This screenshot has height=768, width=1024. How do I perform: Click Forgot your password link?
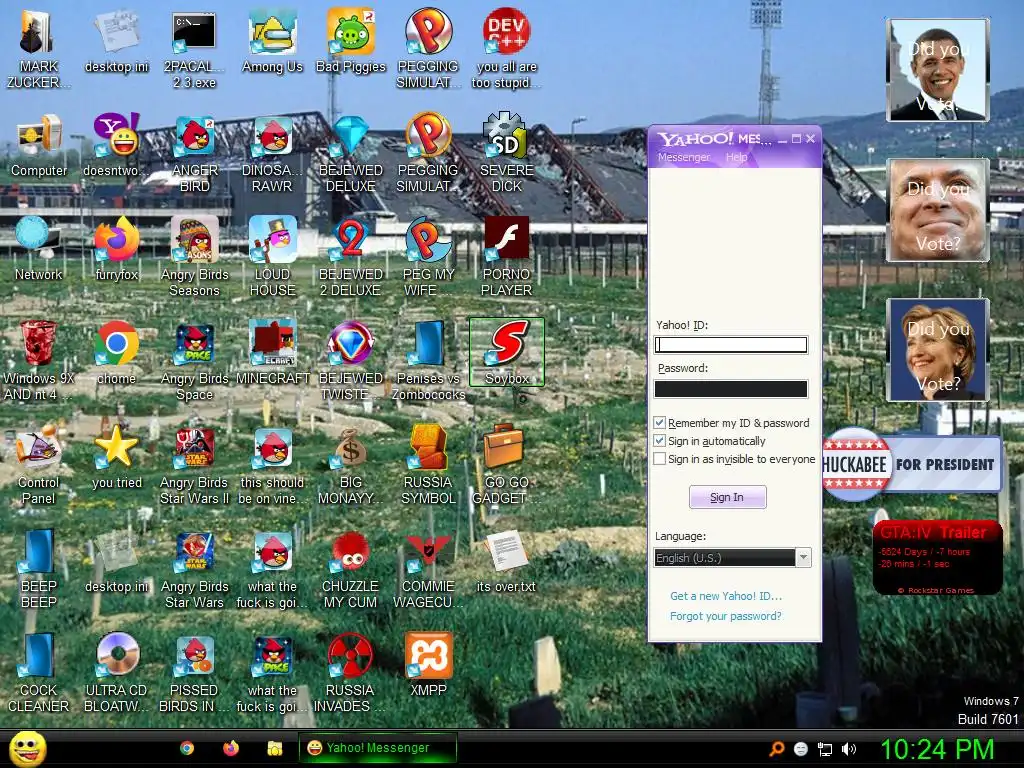[x=726, y=616]
